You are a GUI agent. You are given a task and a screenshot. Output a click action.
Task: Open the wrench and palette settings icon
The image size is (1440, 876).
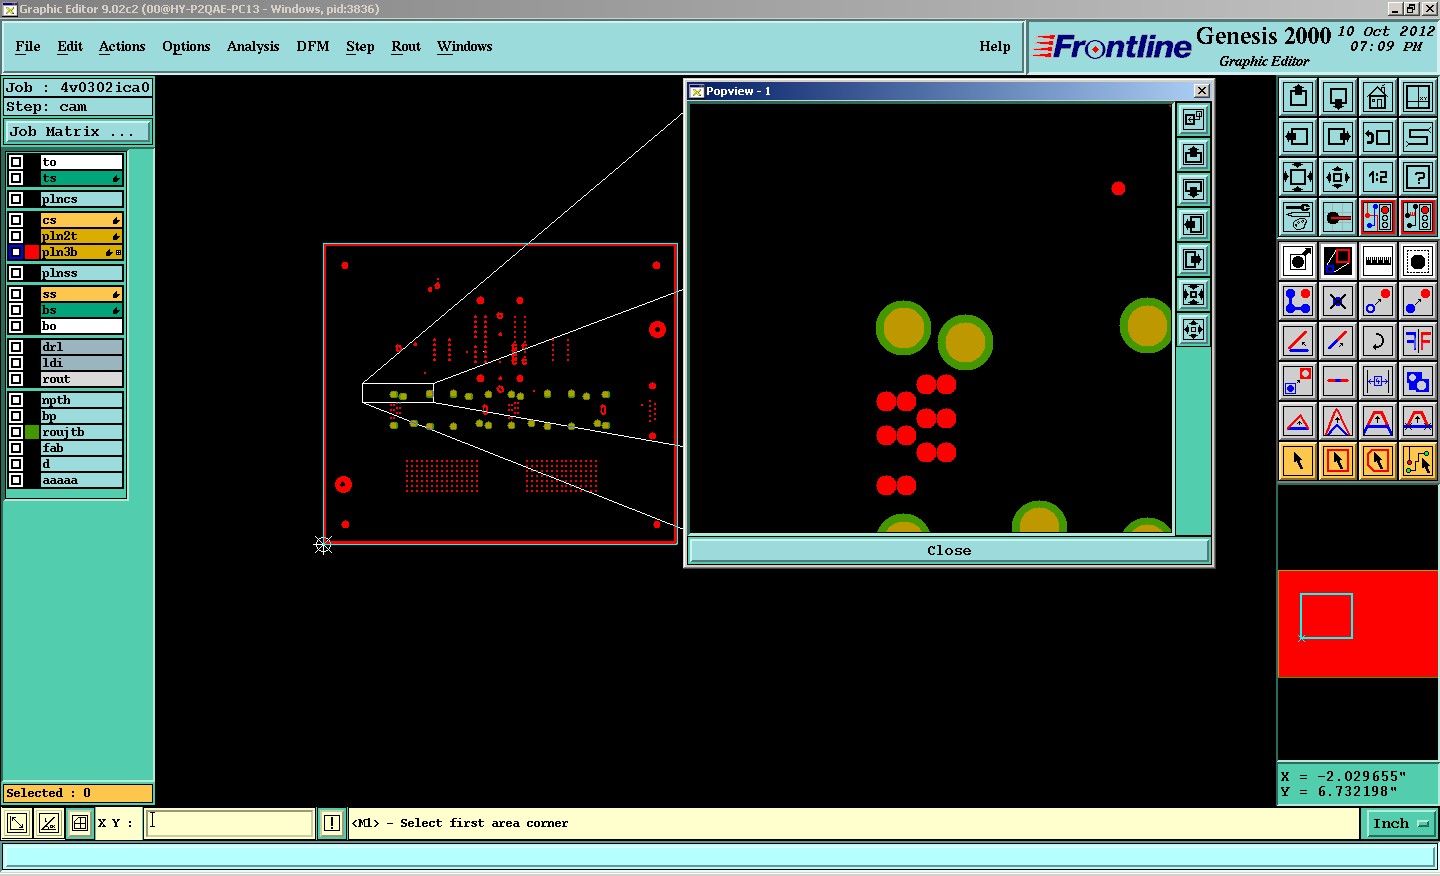click(x=1298, y=217)
